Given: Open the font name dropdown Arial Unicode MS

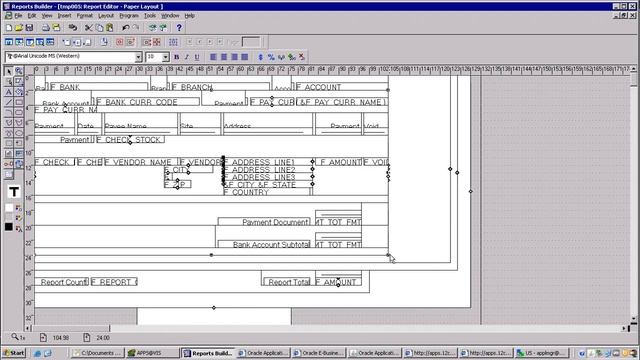Looking at the screenshot, I should click(138, 57).
